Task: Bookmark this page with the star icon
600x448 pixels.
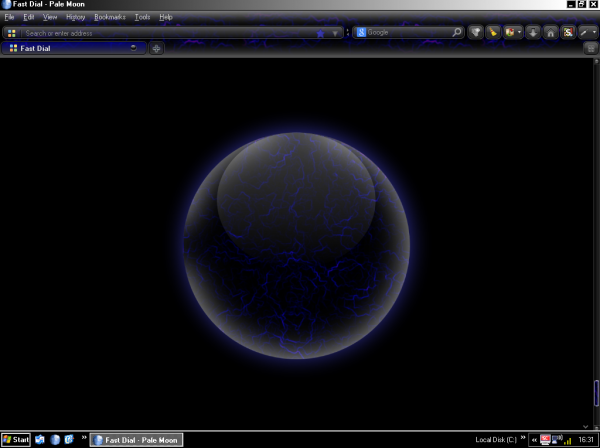Action: coord(320,33)
